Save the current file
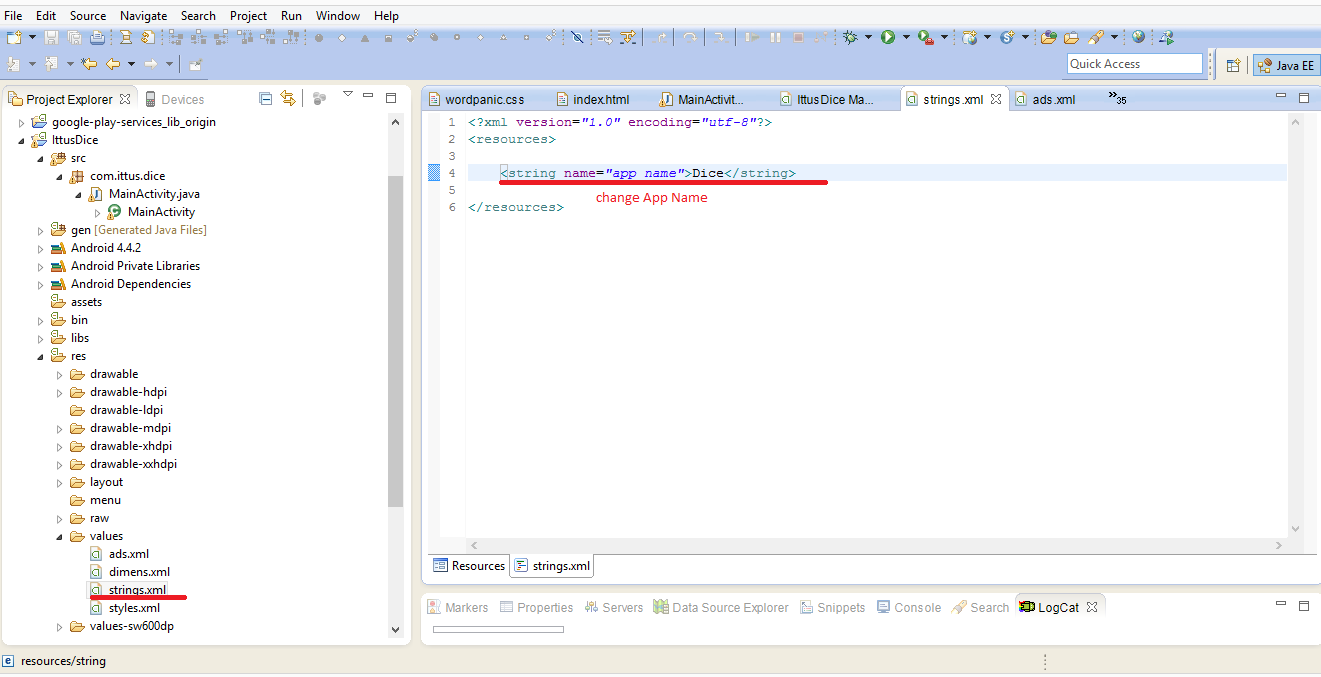The height and width of the screenshot is (677, 1321). pyautogui.click(x=51, y=37)
